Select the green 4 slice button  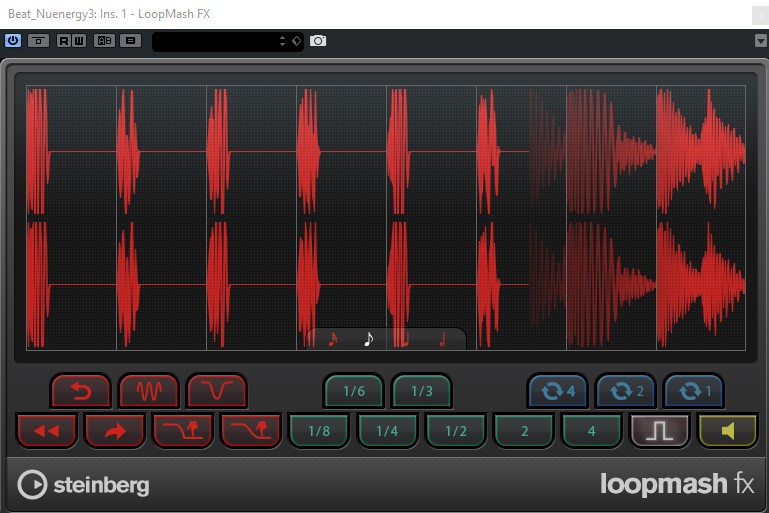point(591,431)
